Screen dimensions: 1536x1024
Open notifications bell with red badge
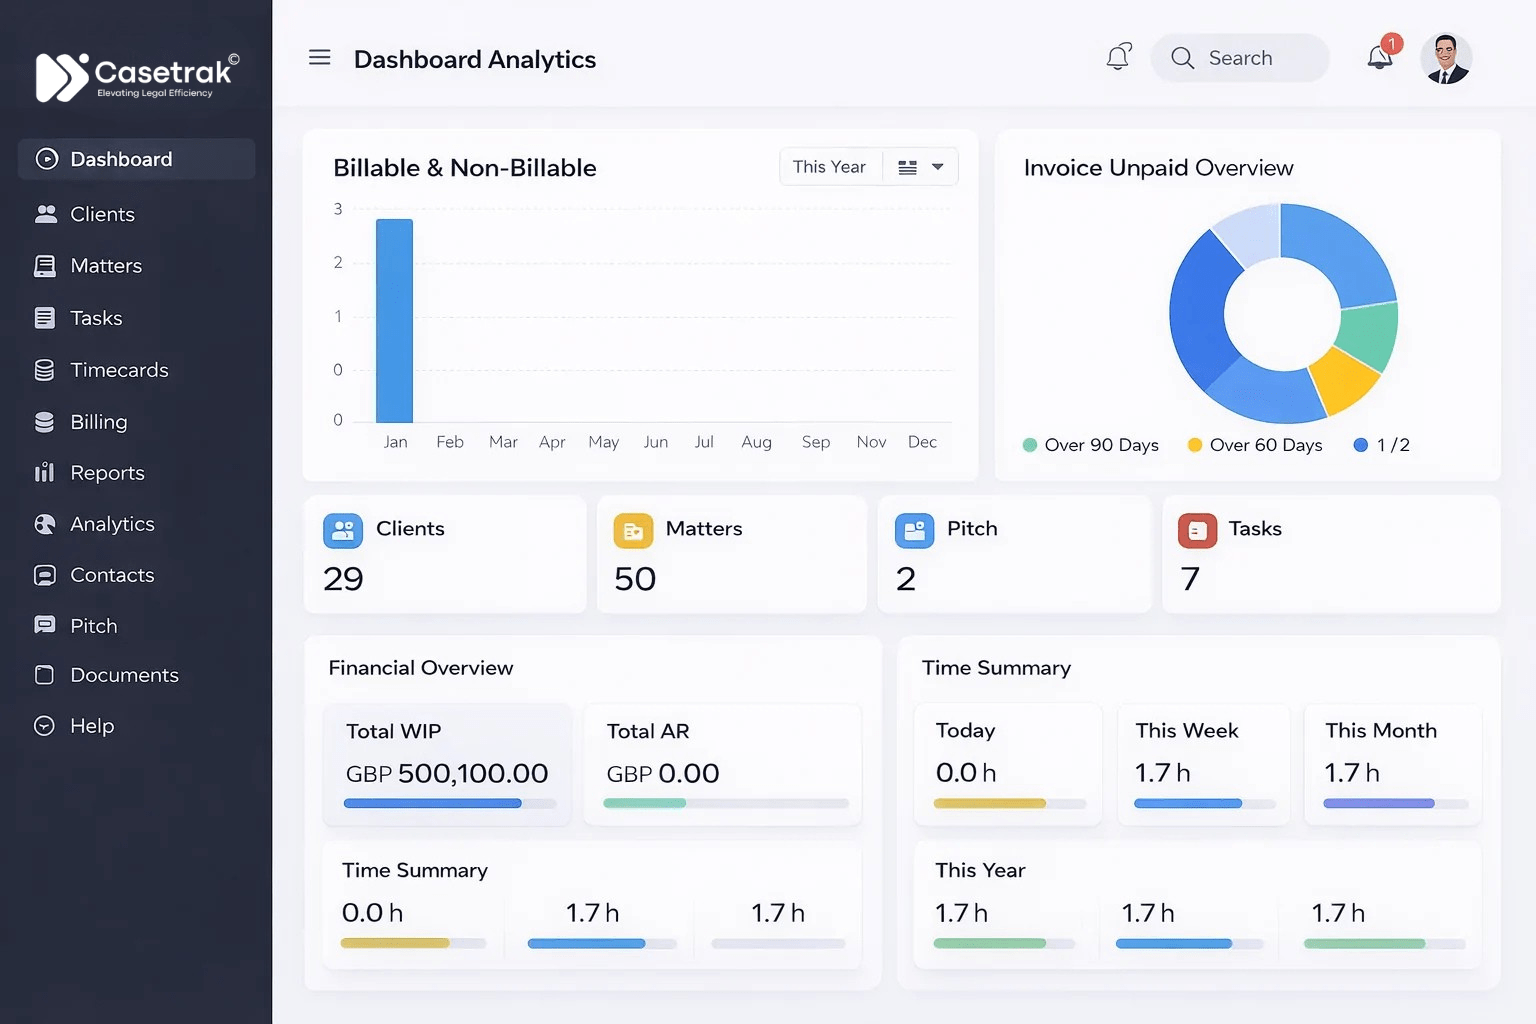(1381, 57)
